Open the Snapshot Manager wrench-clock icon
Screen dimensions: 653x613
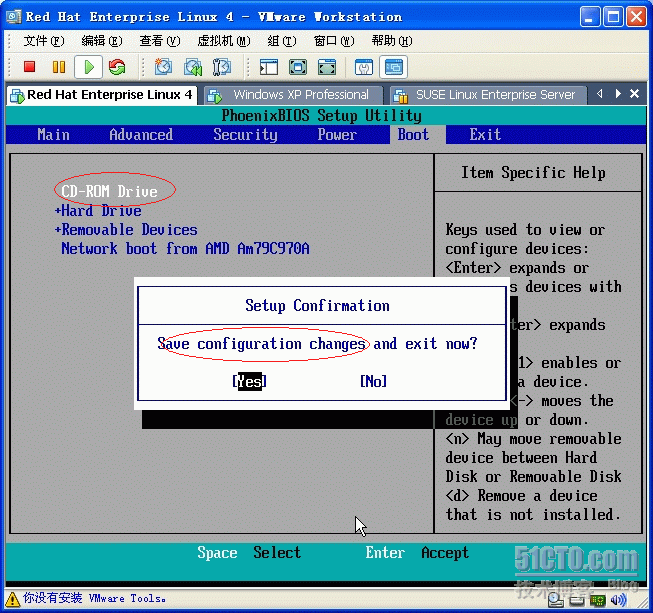click(222, 67)
